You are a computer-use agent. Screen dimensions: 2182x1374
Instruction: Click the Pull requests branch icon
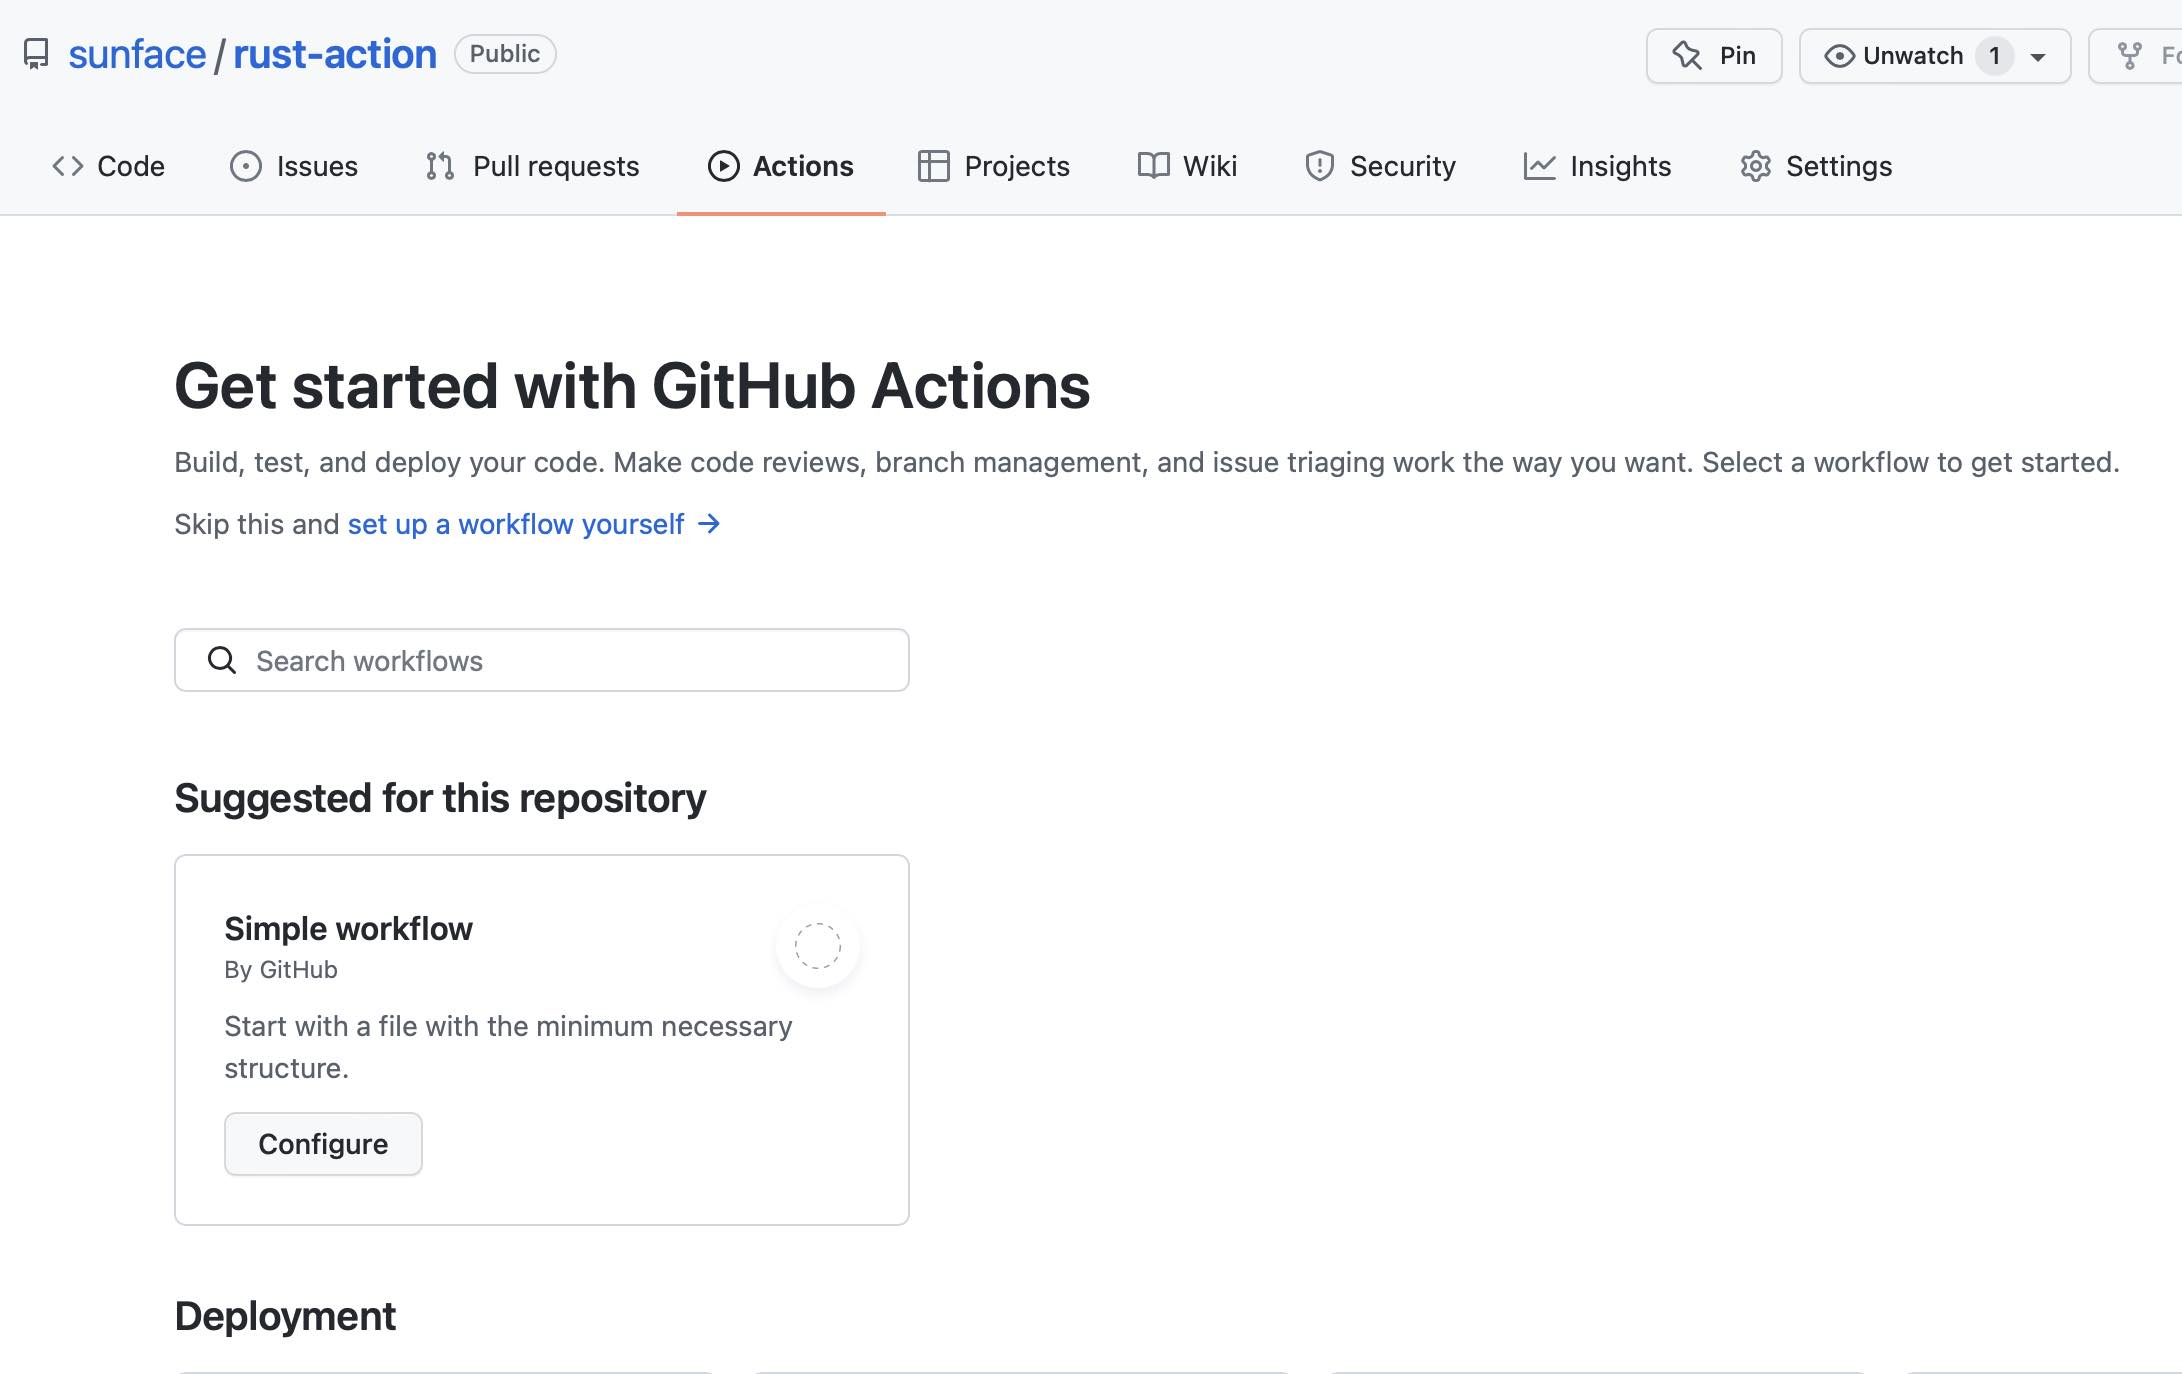click(439, 166)
